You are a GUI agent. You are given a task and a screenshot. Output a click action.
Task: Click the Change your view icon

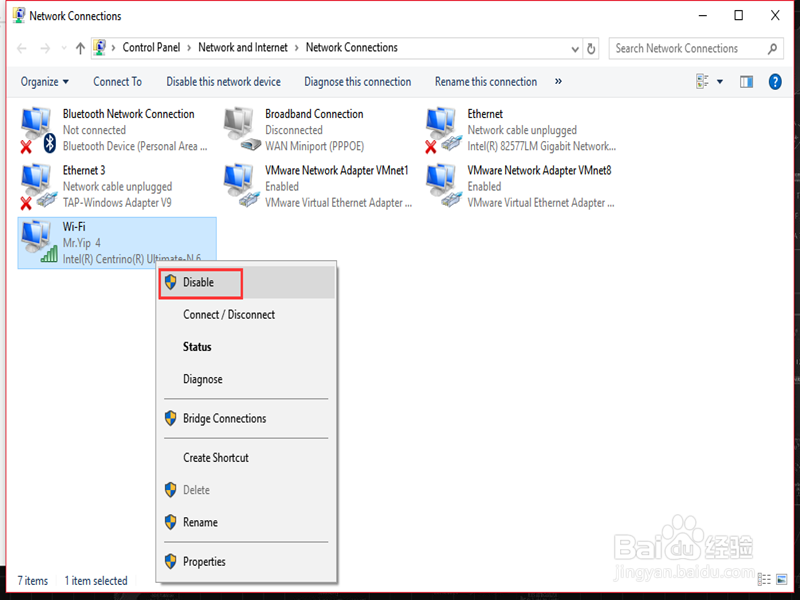(x=703, y=82)
